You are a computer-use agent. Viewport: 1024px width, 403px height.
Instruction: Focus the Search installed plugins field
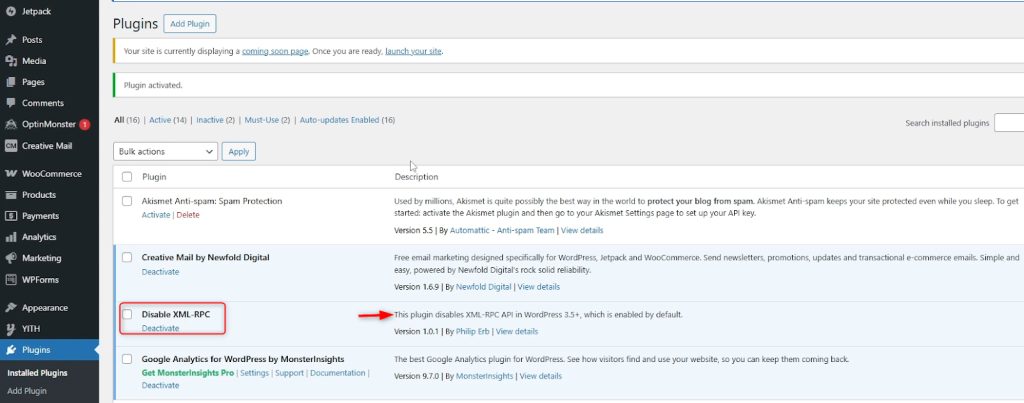tap(1009, 123)
